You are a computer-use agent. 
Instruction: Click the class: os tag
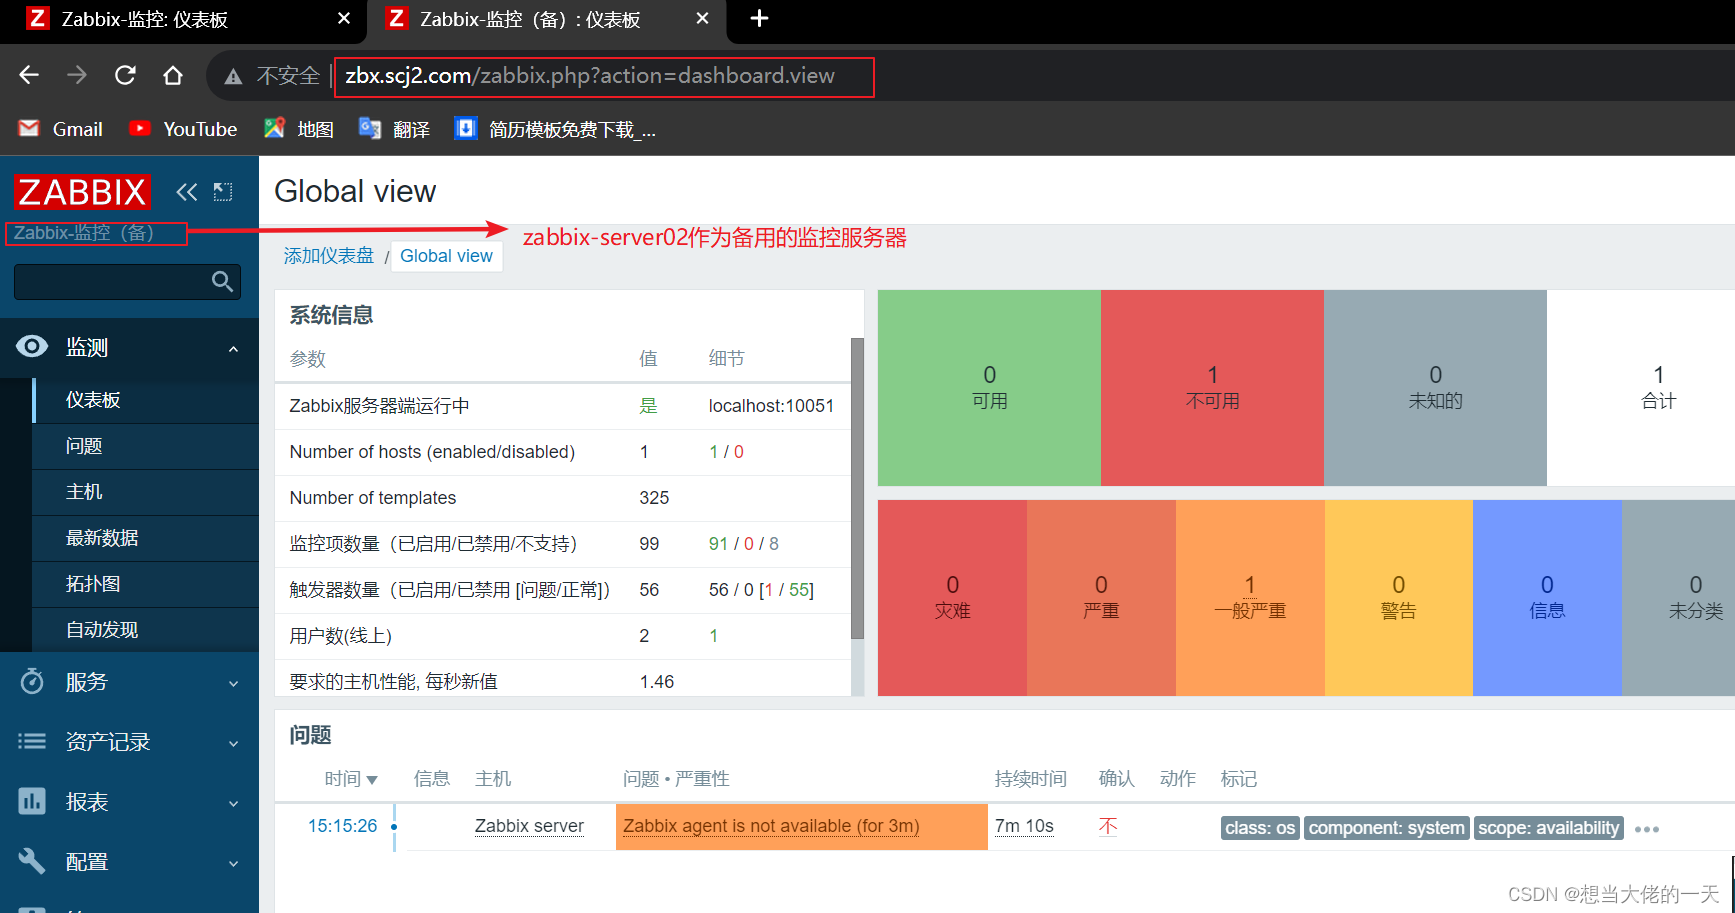point(1260,828)
